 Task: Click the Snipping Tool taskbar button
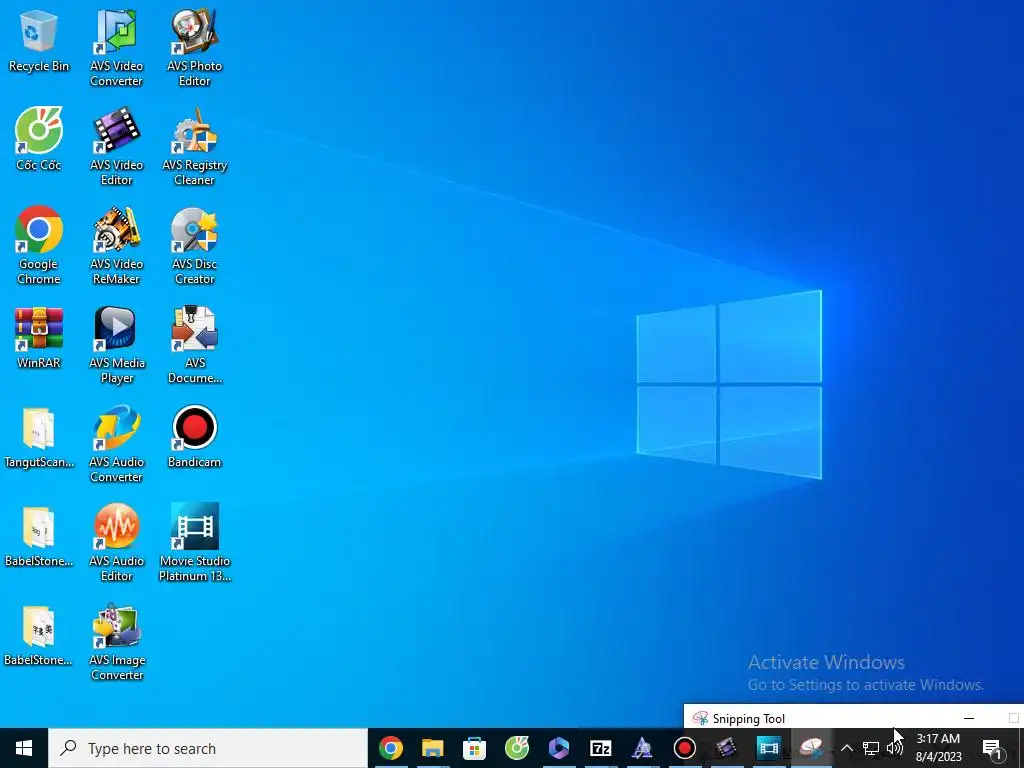tap(811, 748)
